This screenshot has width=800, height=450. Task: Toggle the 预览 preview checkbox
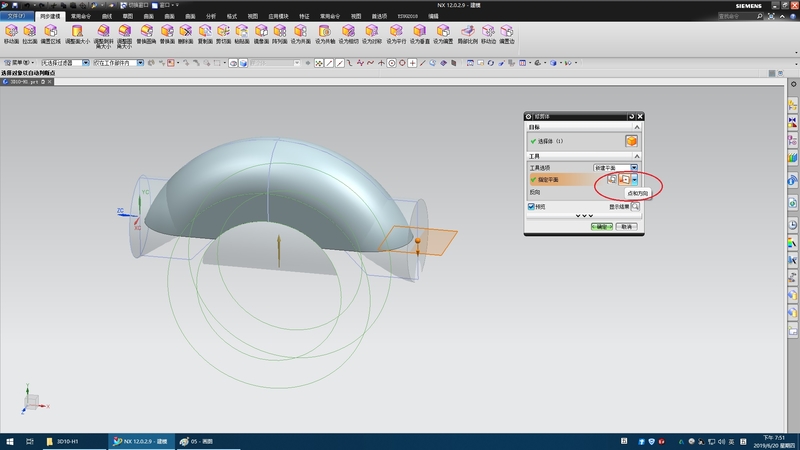532,207
